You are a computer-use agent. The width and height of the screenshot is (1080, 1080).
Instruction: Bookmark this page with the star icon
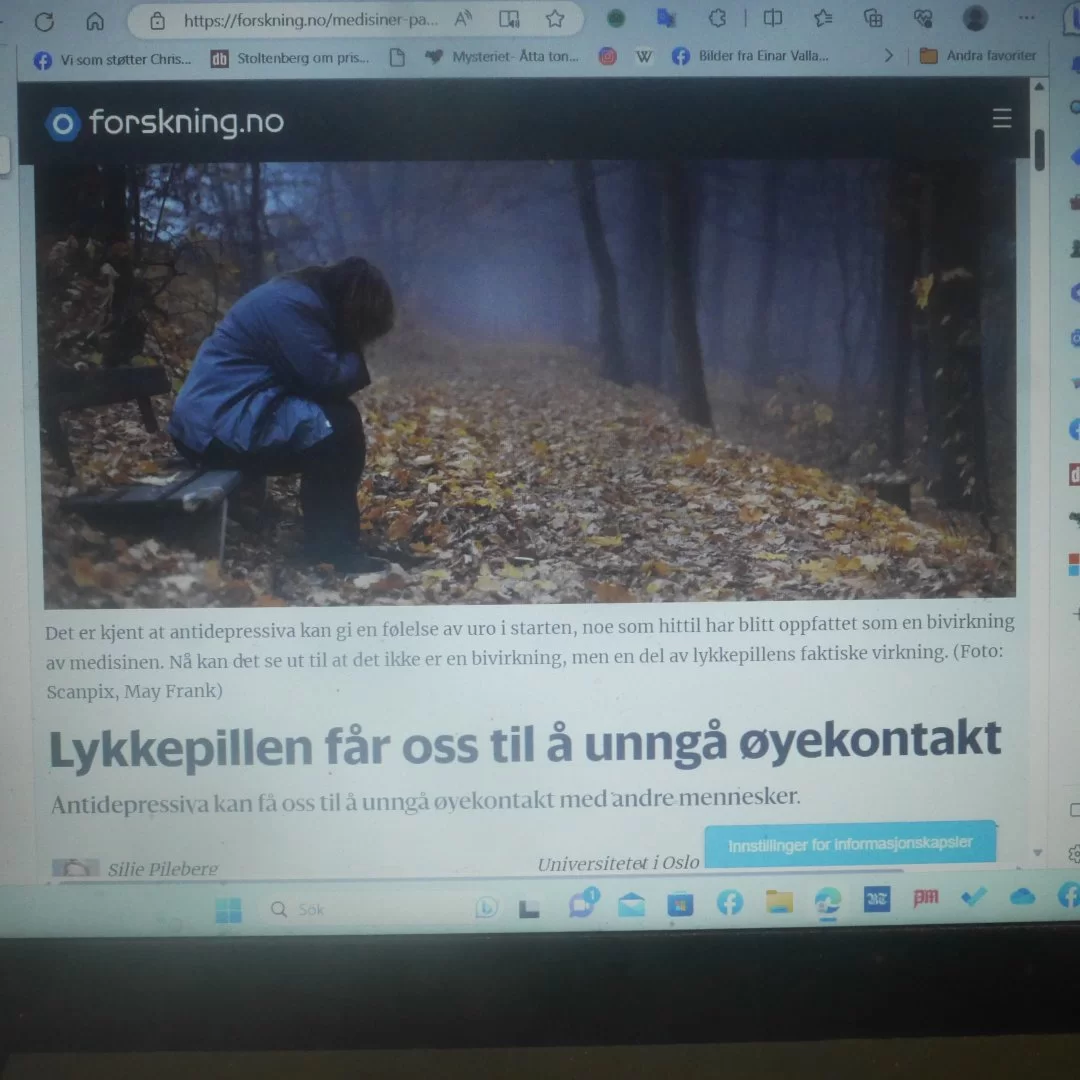(x=555, y=19)
